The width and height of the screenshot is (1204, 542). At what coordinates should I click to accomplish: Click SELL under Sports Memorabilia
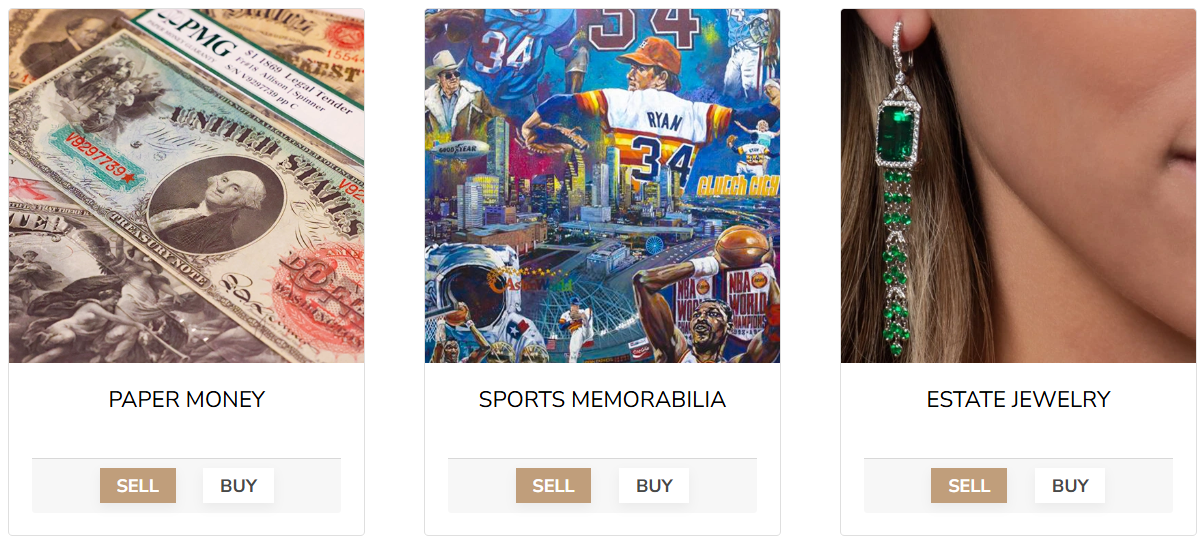[553, 486]
